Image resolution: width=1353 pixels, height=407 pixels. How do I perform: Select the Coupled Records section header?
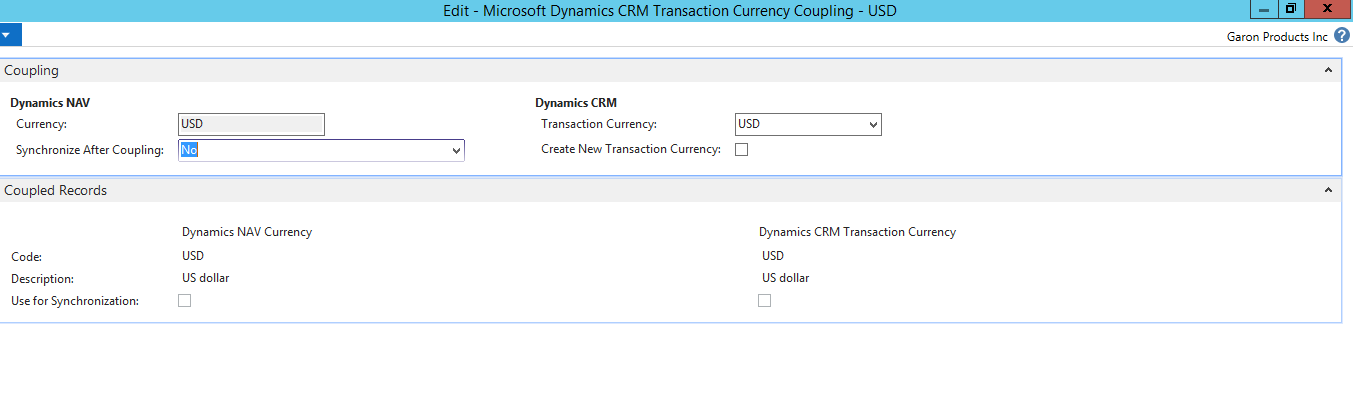(670, 190)
